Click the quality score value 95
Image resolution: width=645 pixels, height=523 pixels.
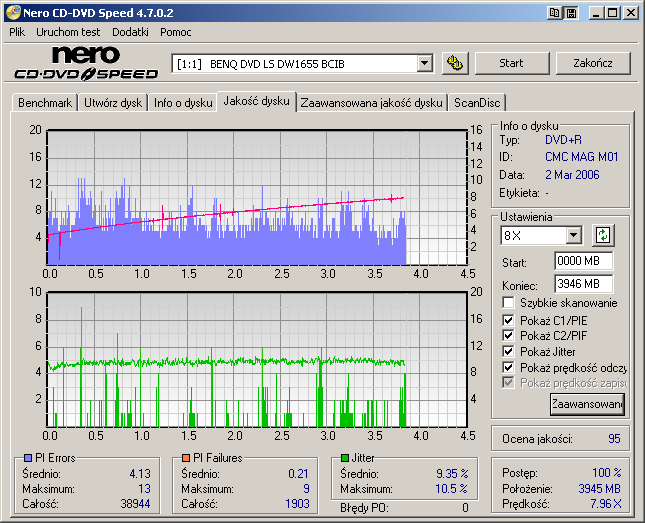(614, 439)
